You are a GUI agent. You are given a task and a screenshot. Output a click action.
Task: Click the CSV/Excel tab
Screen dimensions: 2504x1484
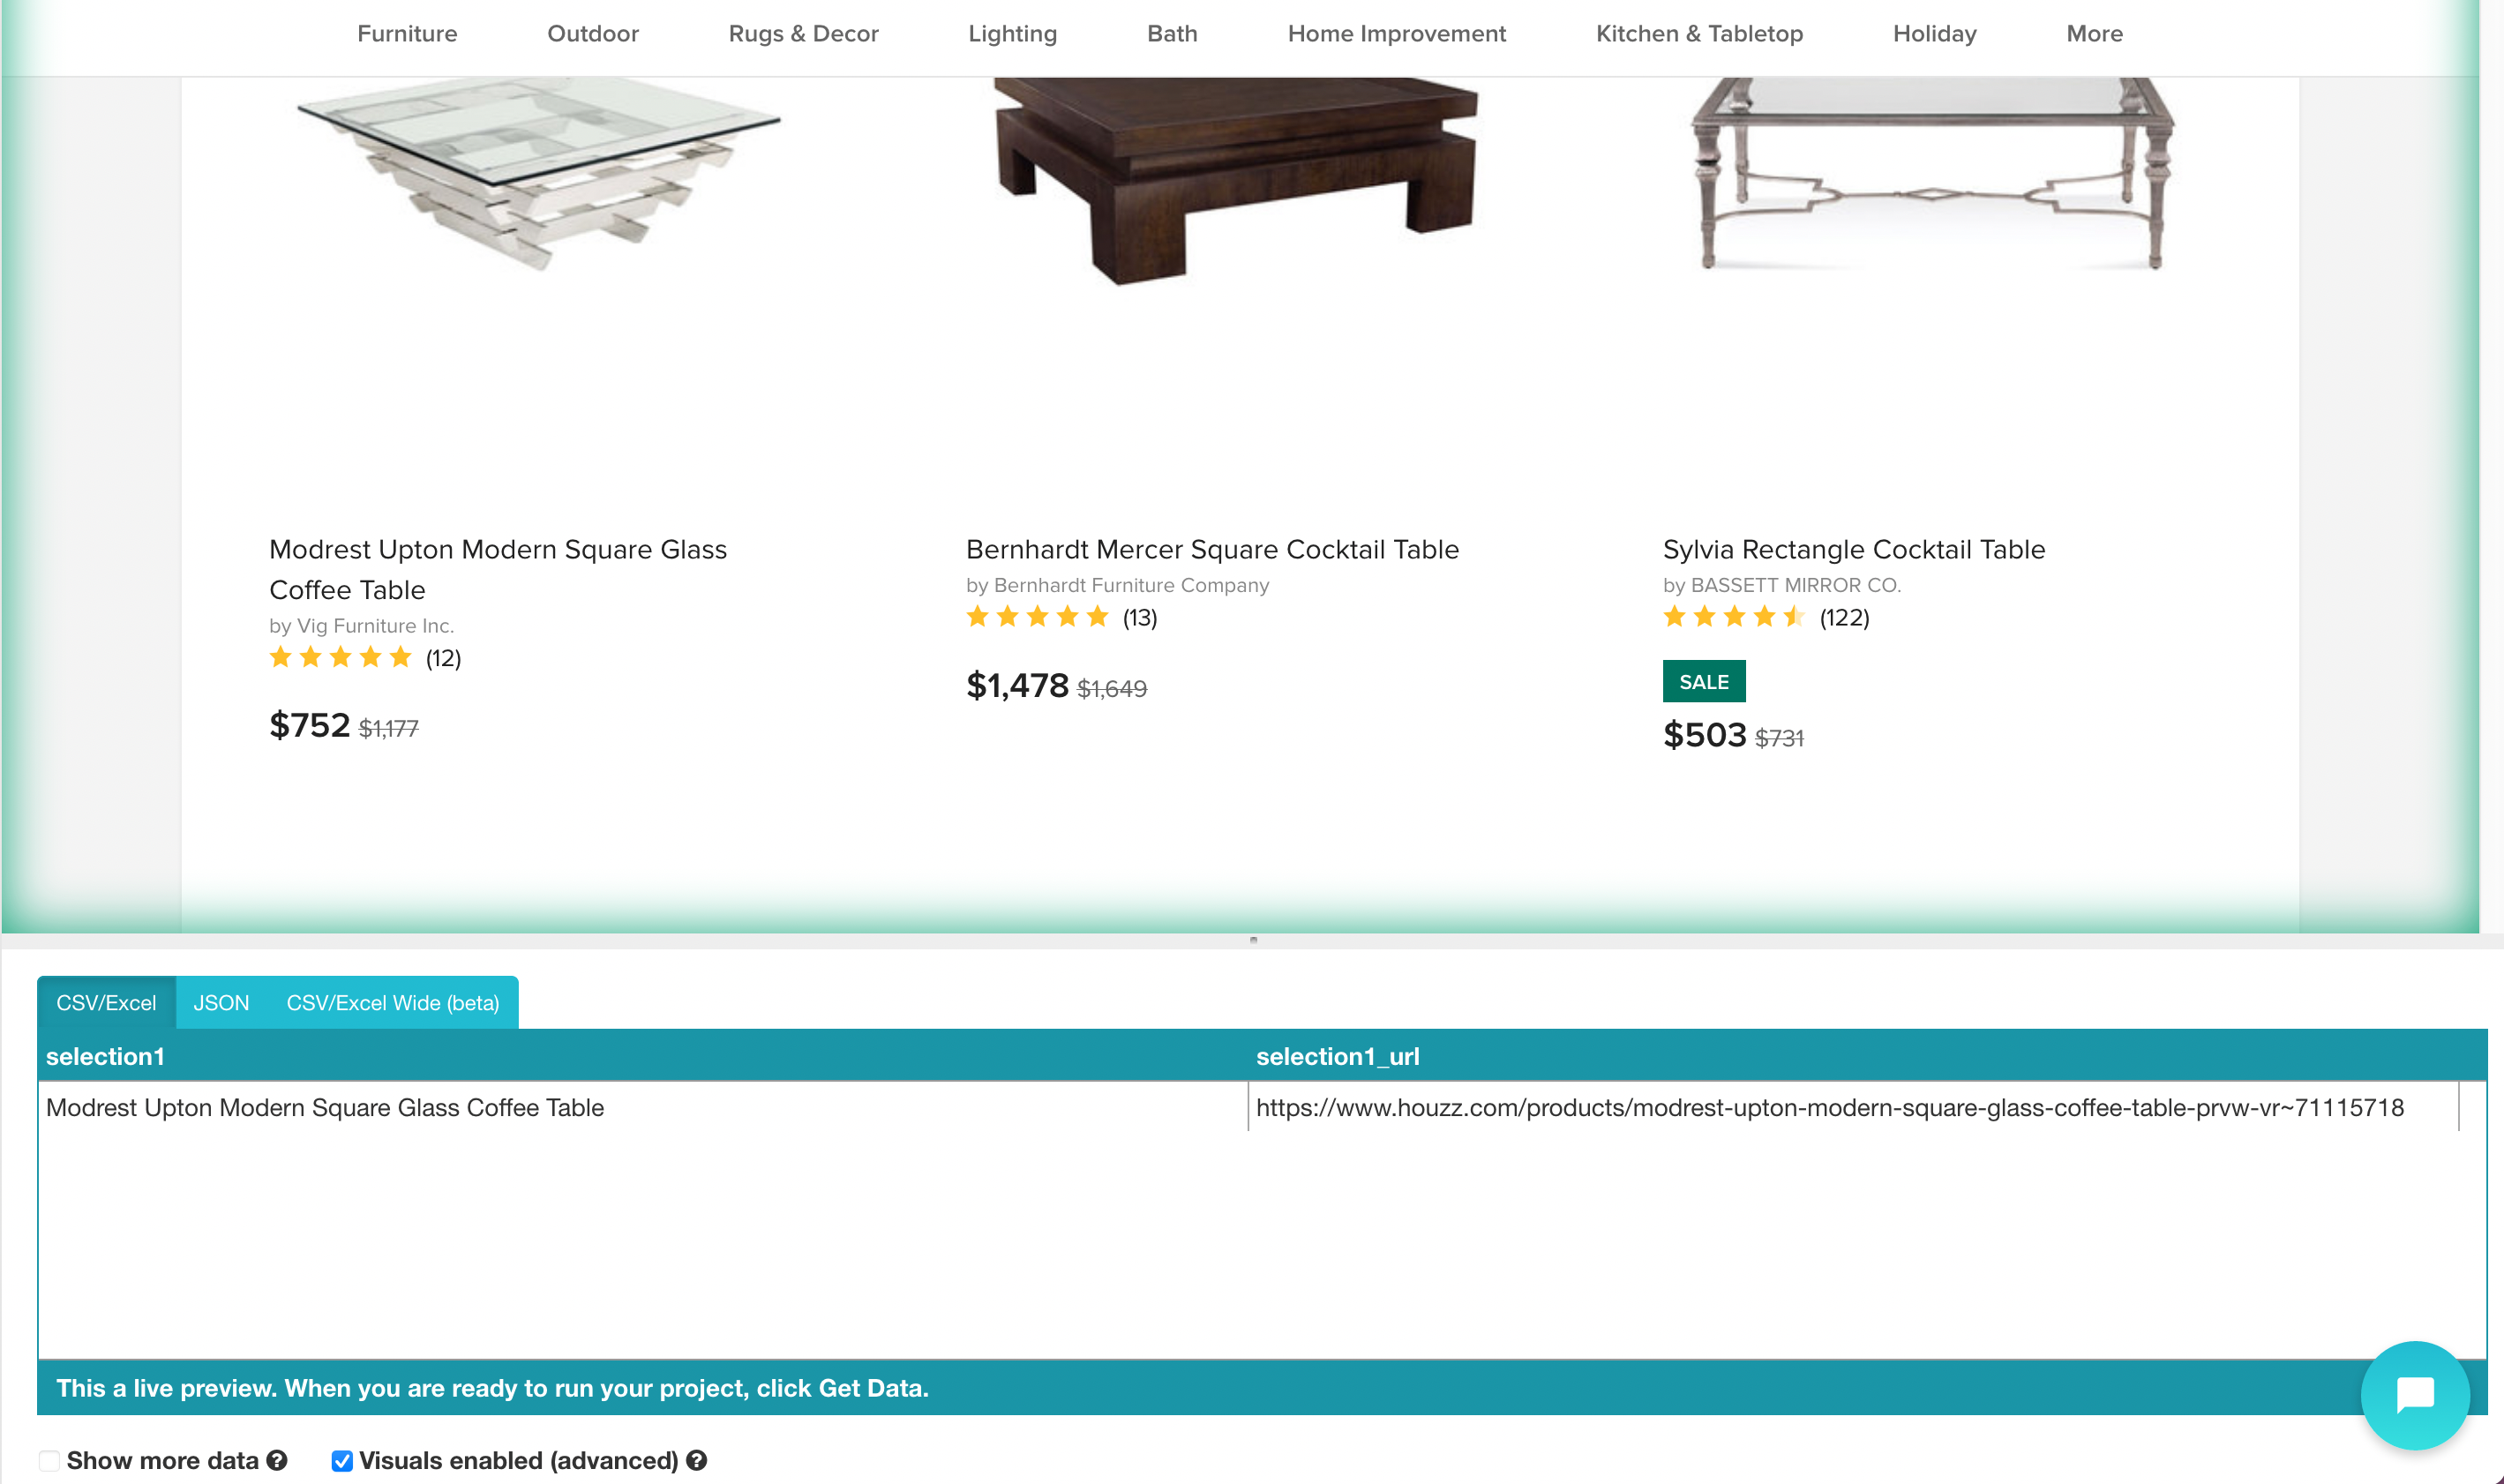(106, 1001)
